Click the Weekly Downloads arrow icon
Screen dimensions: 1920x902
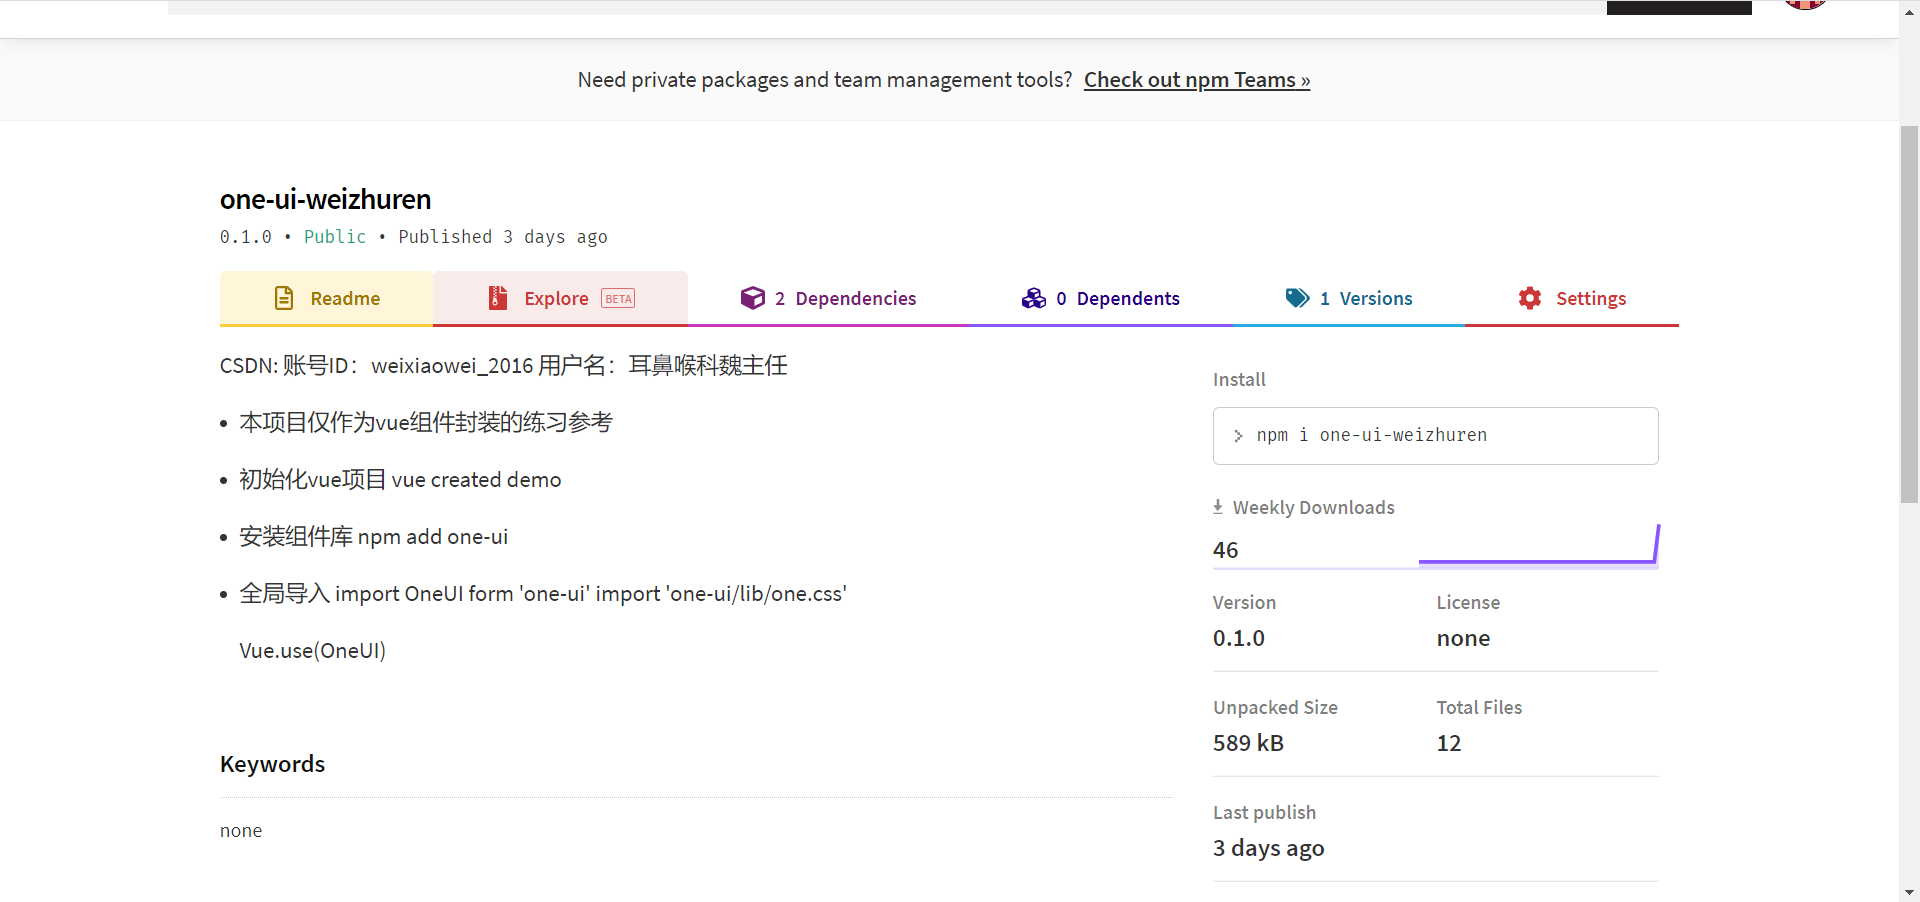pyautogui.click(x=1218, y=506)
